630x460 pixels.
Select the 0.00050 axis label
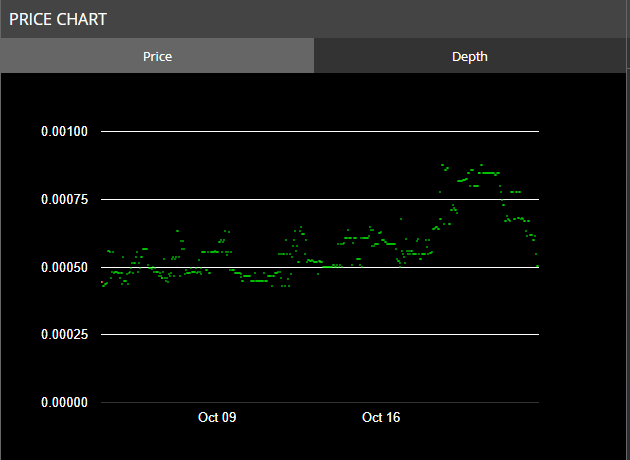(64, 267)
